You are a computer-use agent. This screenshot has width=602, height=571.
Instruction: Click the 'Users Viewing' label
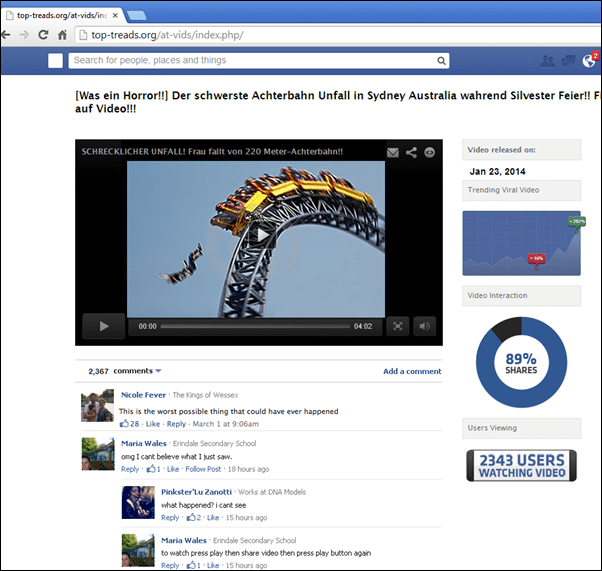coord(492,428)
